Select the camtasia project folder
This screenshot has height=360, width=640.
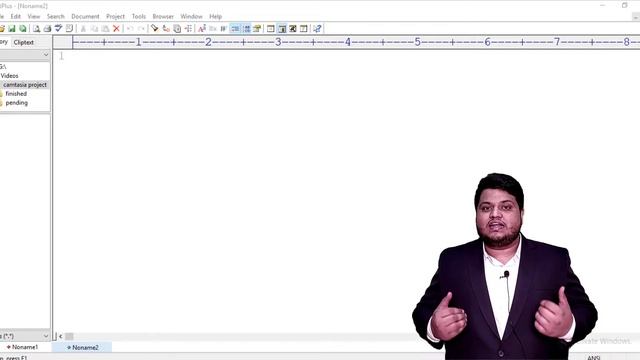[x=25, y=85]
